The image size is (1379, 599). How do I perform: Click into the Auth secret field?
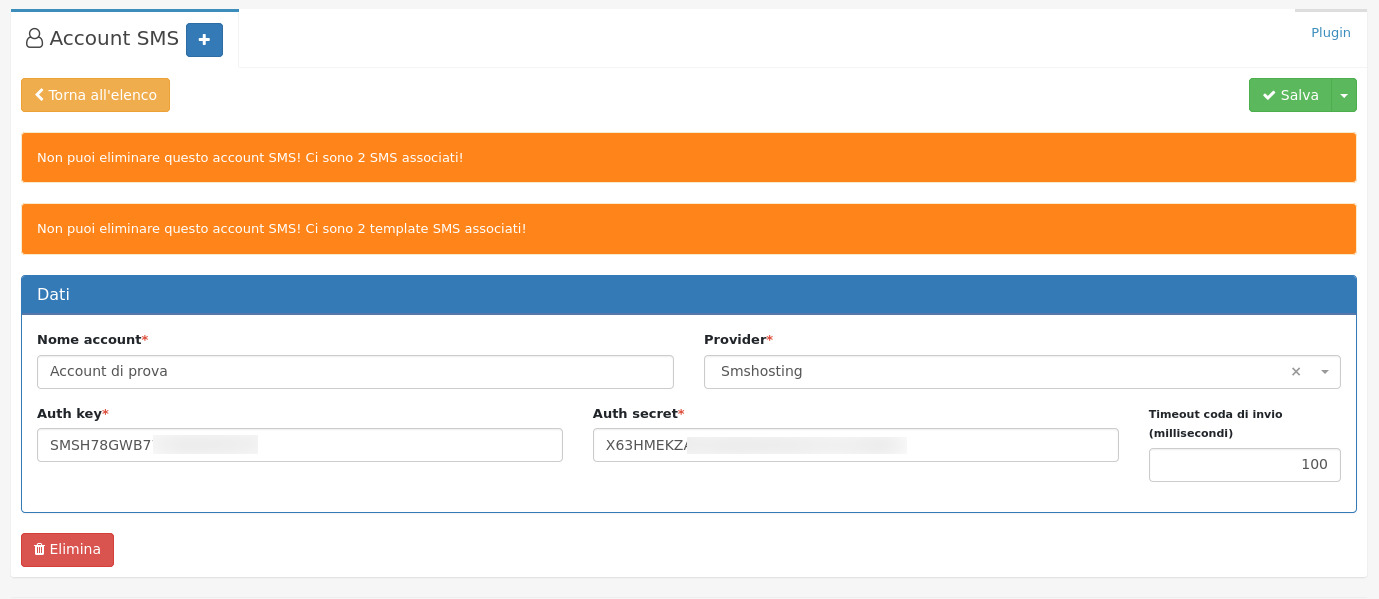click(x=855, y=445)
